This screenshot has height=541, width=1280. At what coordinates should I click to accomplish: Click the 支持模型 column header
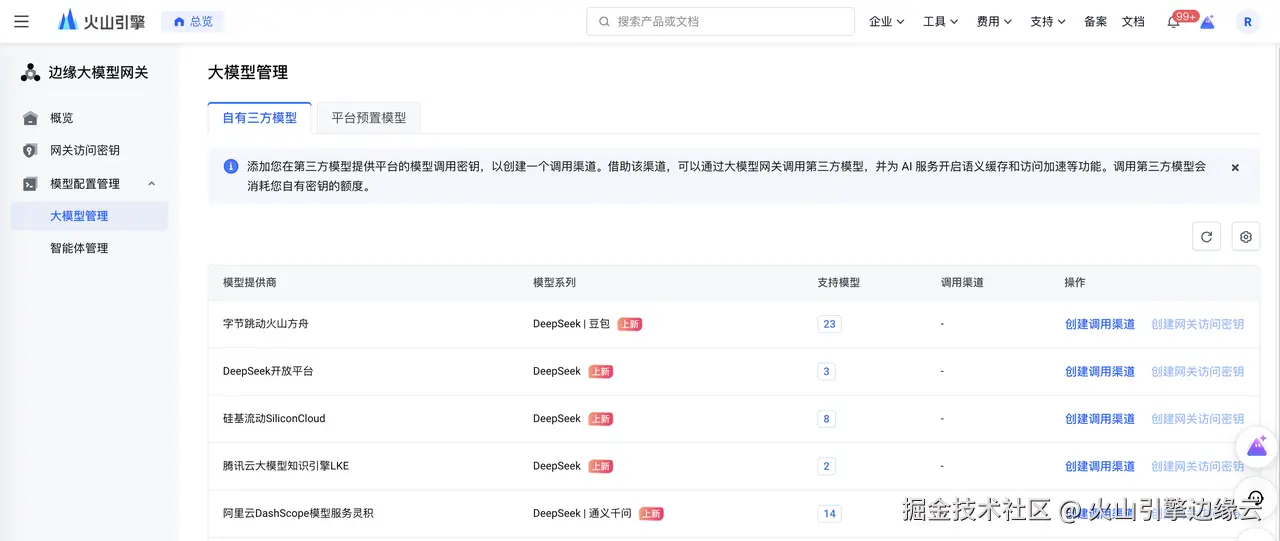point(838,283)
